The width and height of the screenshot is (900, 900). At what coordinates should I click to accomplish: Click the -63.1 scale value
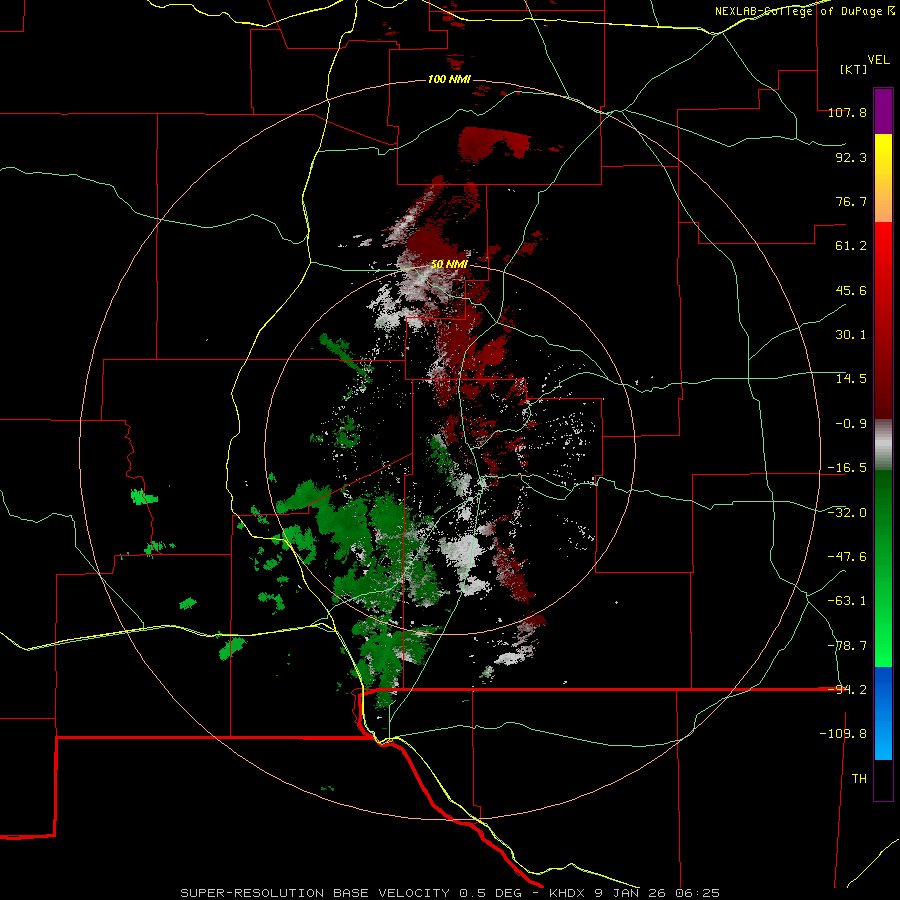tap(847, 601)
